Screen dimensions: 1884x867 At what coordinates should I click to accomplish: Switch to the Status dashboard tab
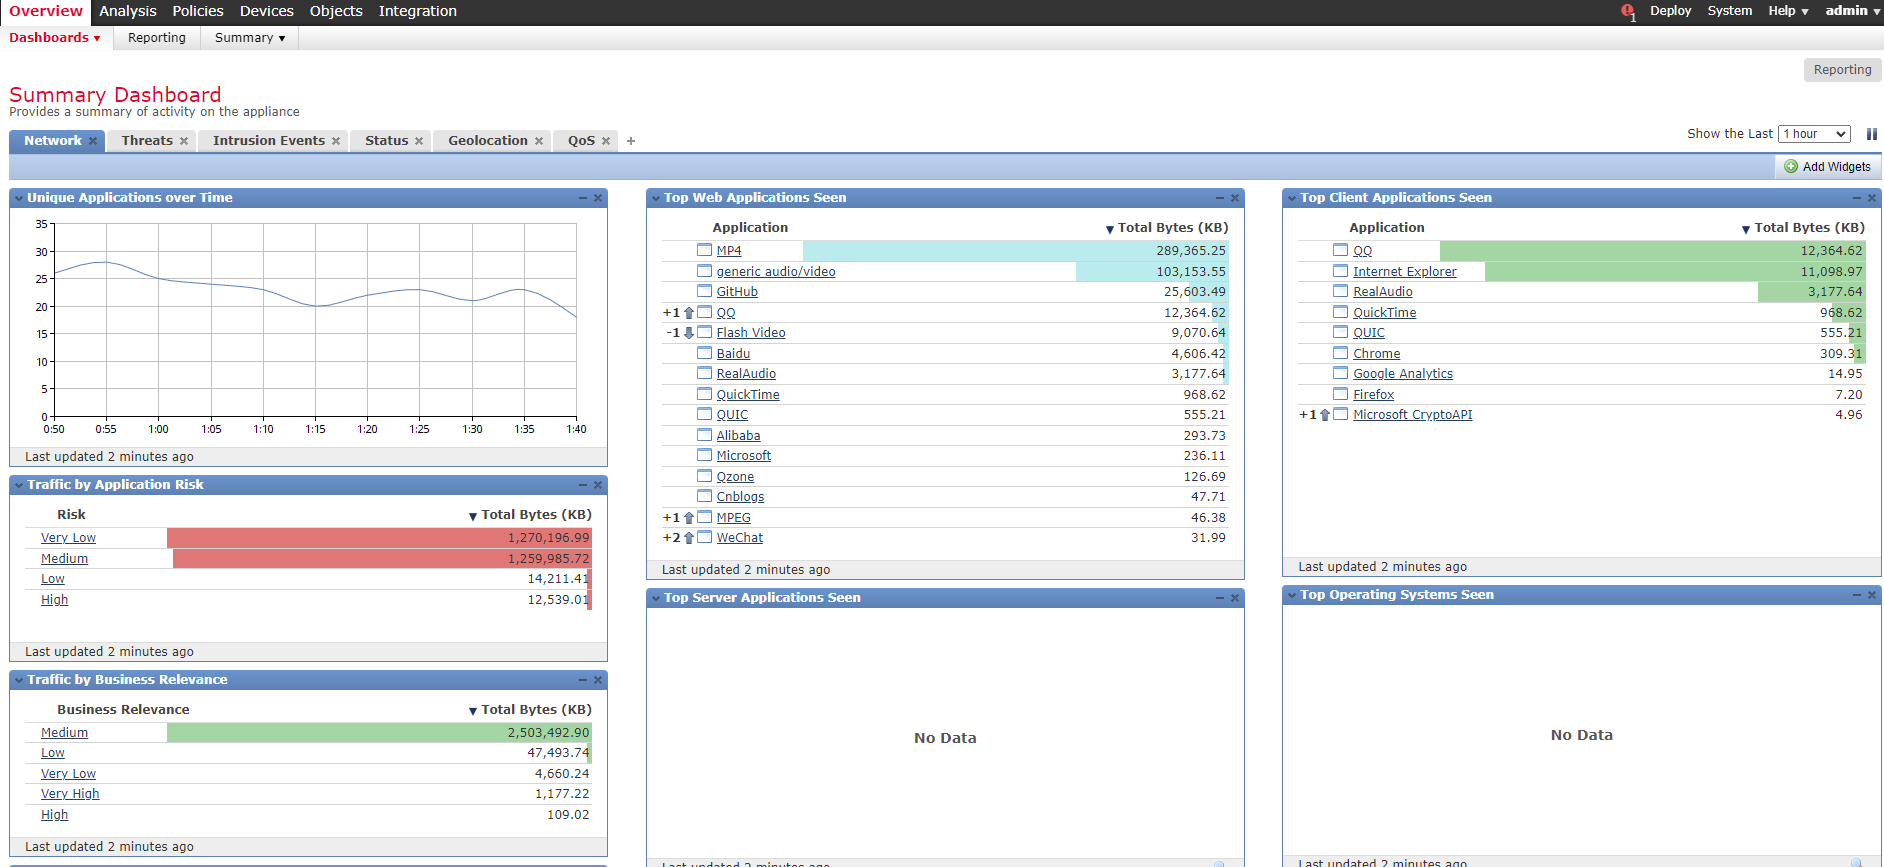coord(386,141)
